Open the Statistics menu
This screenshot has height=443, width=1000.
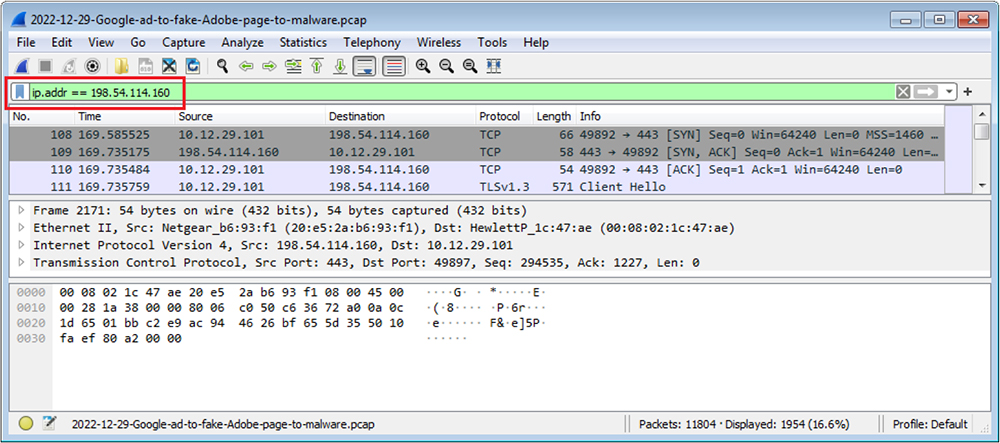tap(303, 42)
